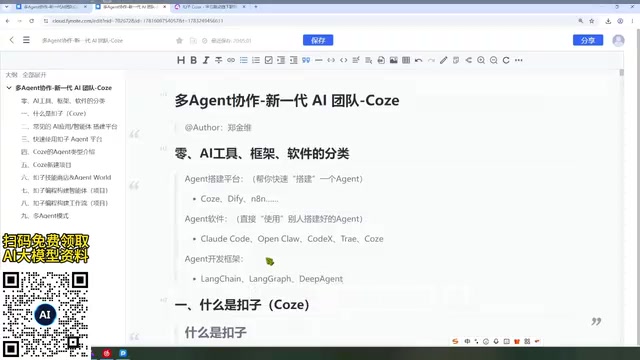Insert an unordered bullet list

[x=244, y=60]
